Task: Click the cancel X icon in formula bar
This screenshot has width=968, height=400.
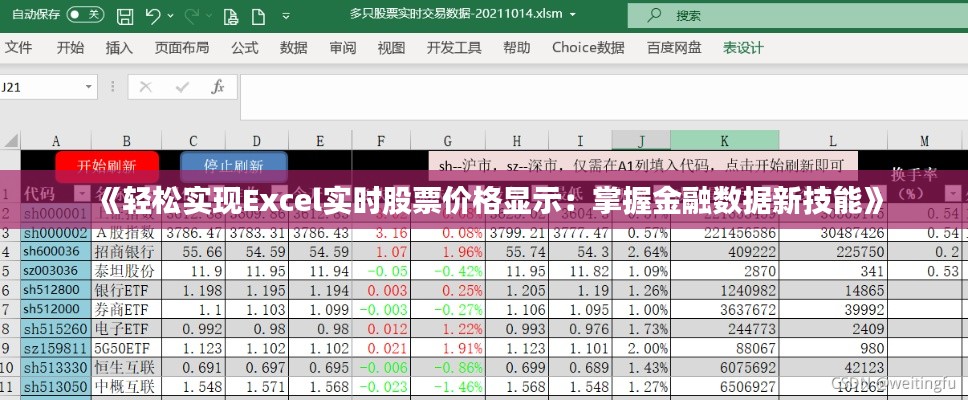Action: tap(146, 87)
